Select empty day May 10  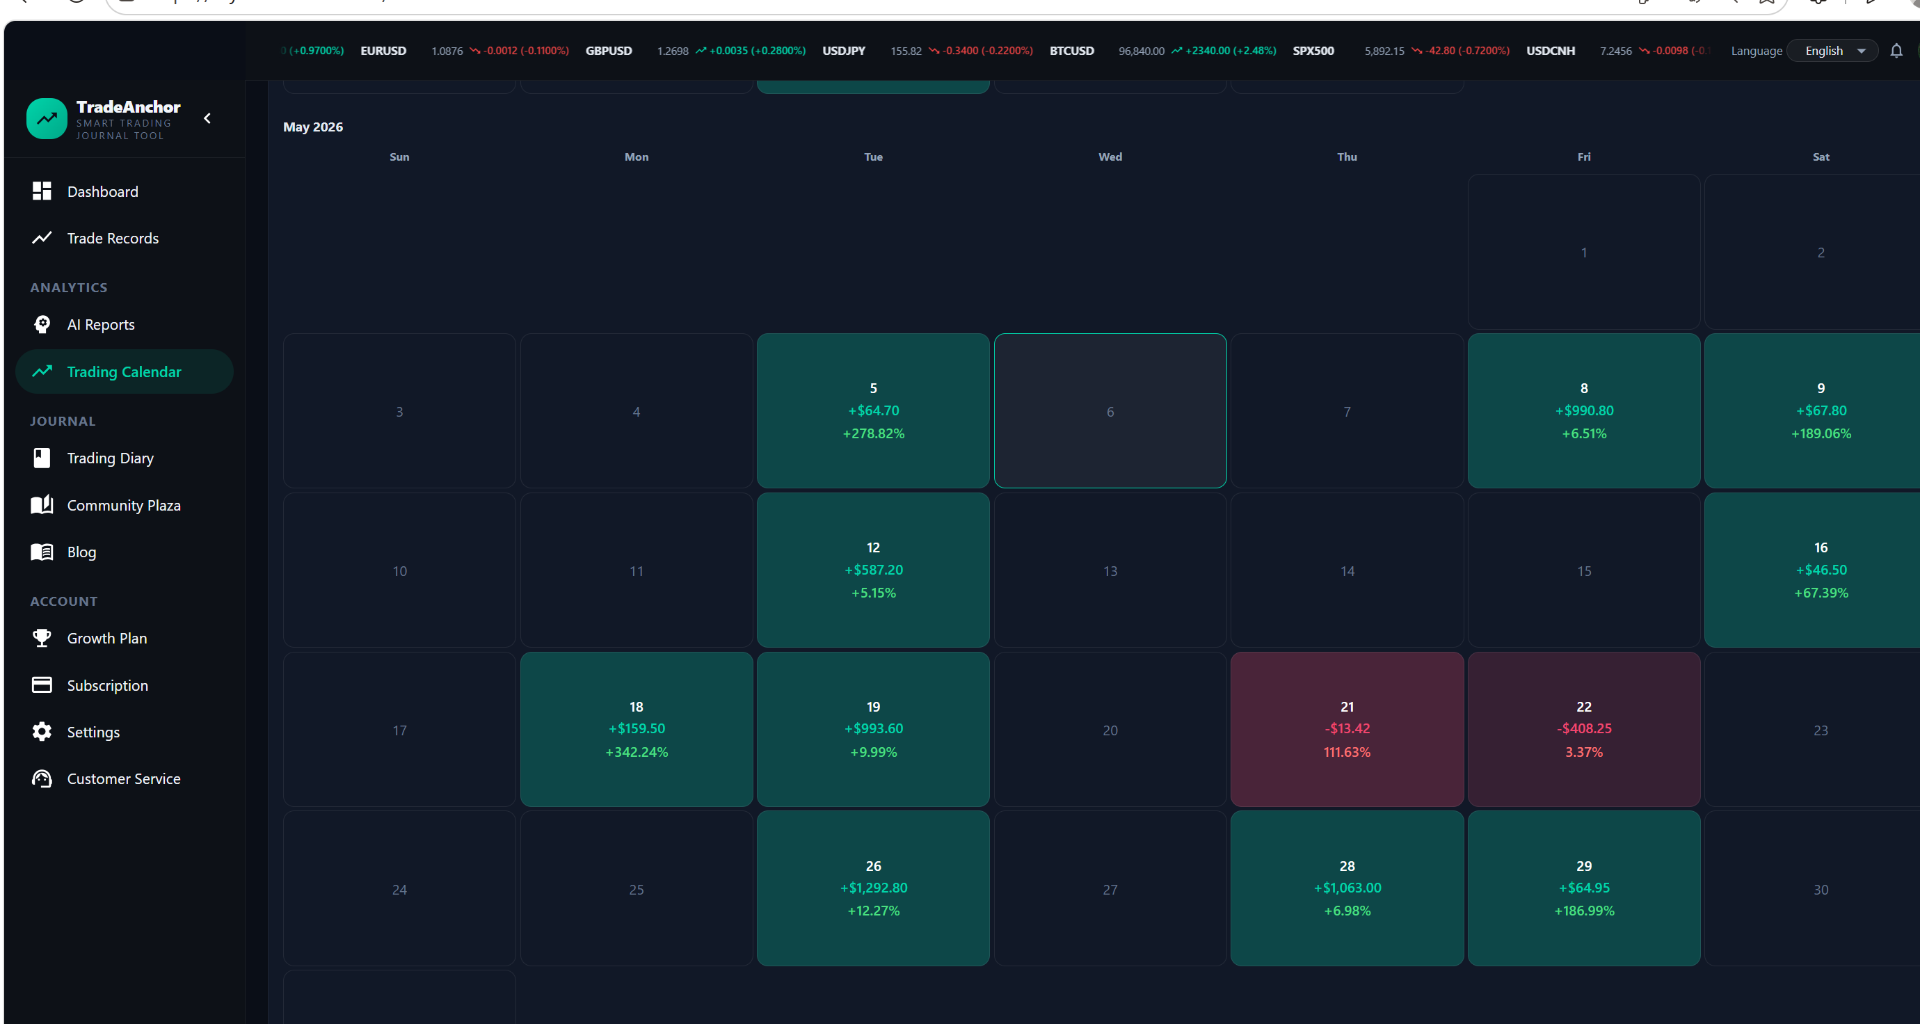coord(399,570)
